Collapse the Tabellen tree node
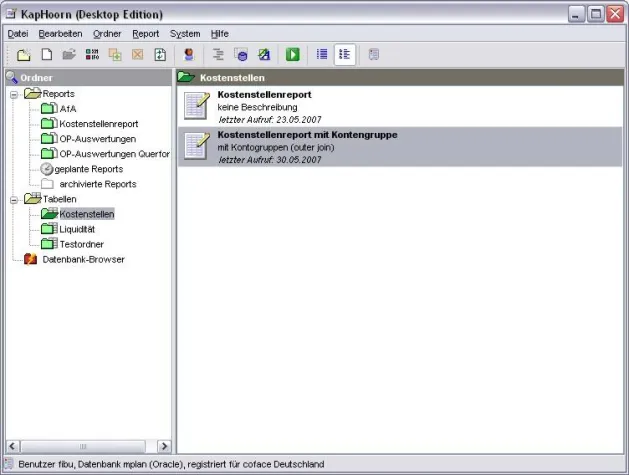This screenshot has height=475, width=629. coord(14,199)
